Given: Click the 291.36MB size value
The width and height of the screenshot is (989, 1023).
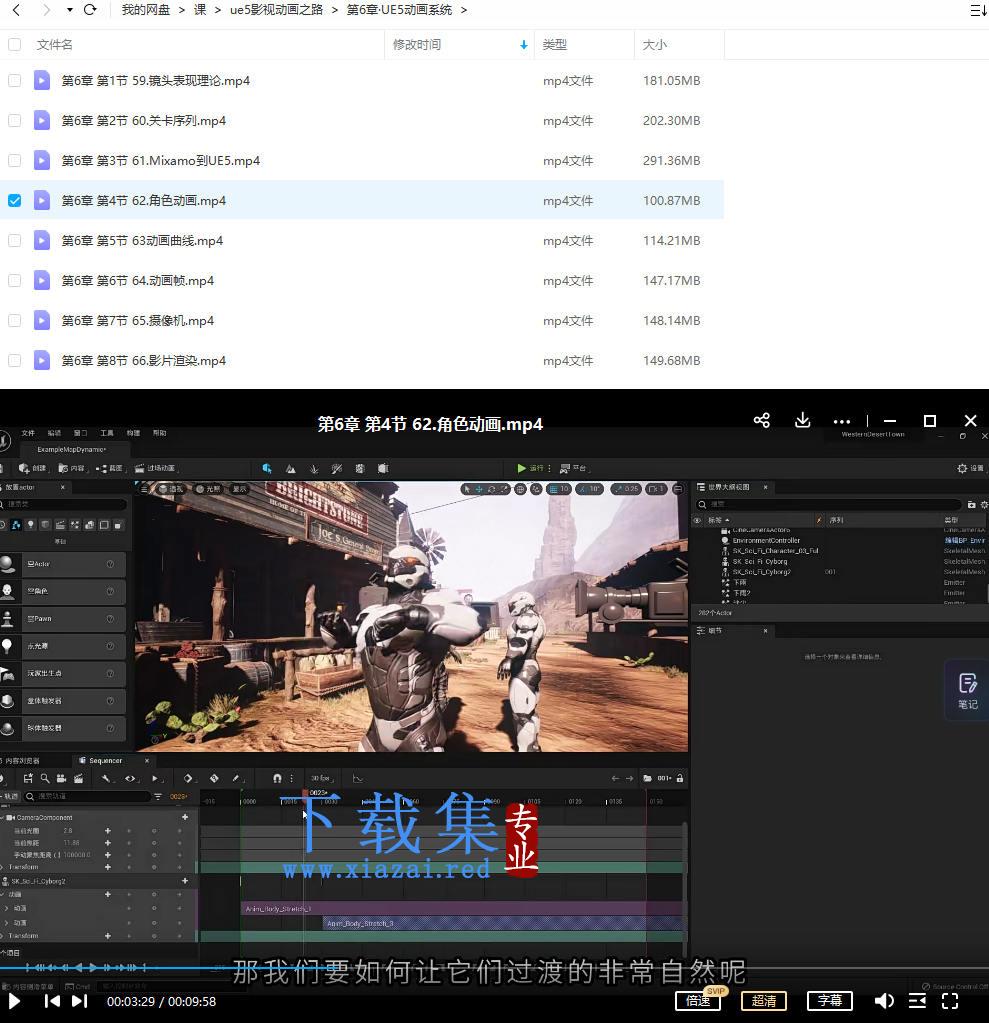Looking at the screenshot, I should pyautogui.click(x=671, y=160).
